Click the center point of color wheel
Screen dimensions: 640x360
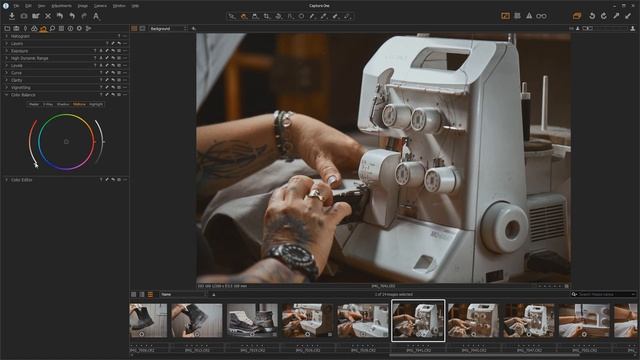pyautogui.click(x=66, y=142)
